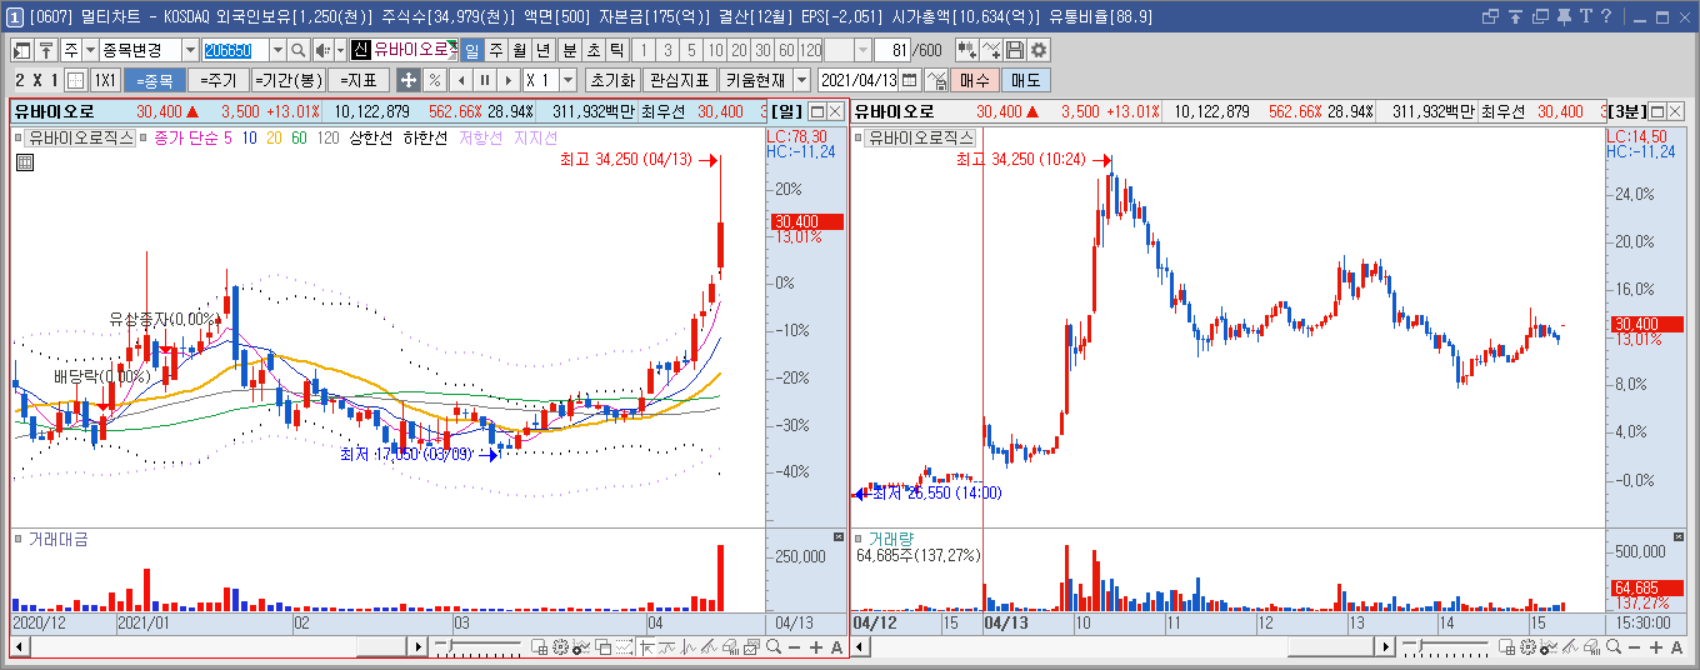Click the 키움현재 button
The image size is (1700, 670).
click(756, 80)
